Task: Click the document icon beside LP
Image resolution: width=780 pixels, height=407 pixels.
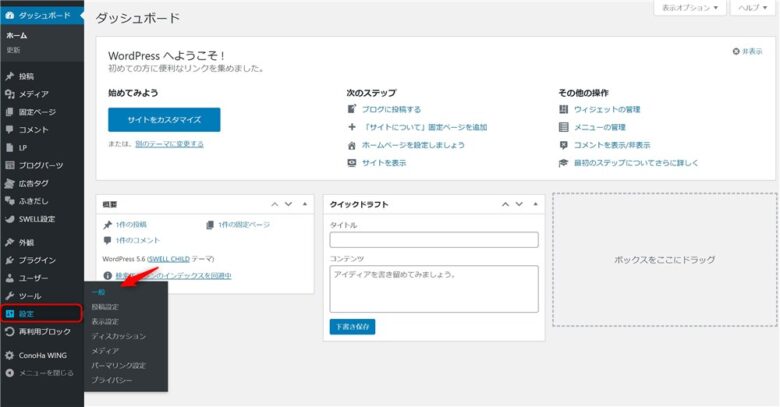Action: coord(9,148)
